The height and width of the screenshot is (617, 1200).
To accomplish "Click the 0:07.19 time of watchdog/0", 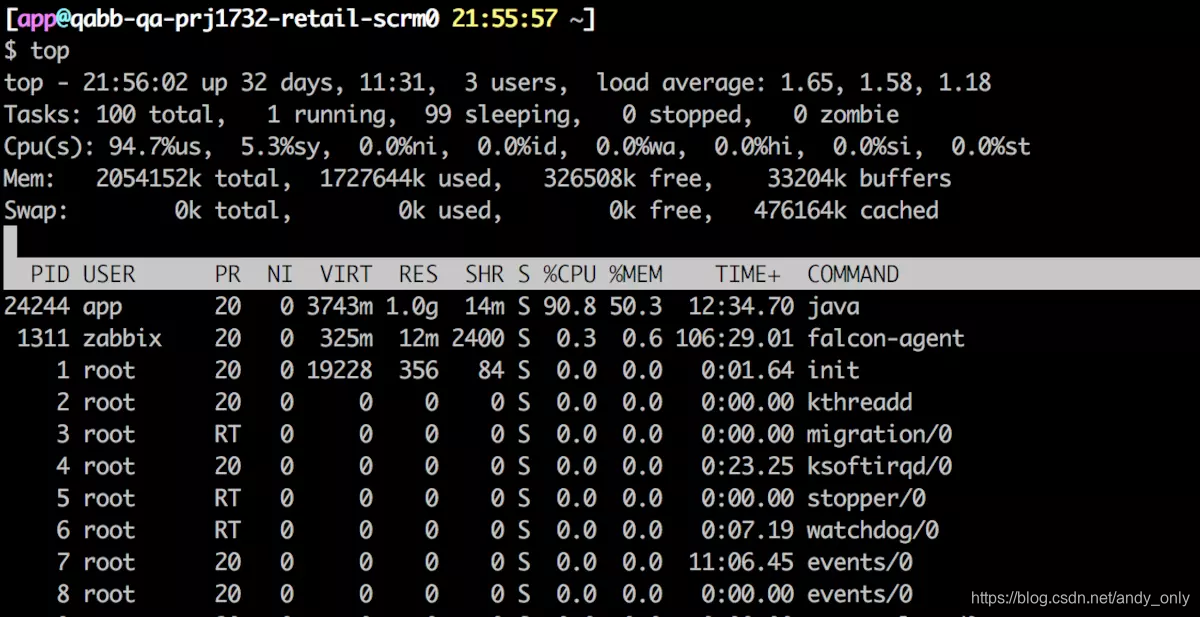I will point(748,530).
